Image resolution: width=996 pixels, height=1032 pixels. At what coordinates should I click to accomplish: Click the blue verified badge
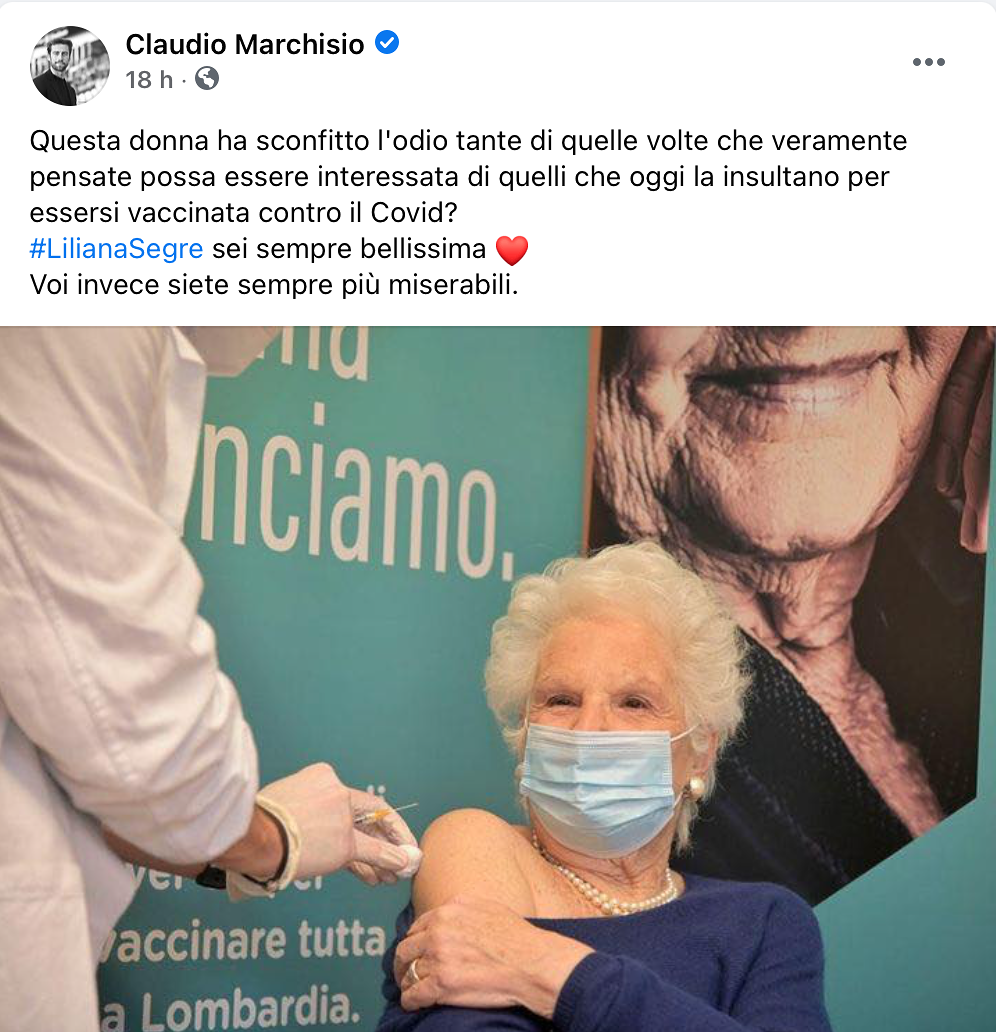(x=387, y=43)
